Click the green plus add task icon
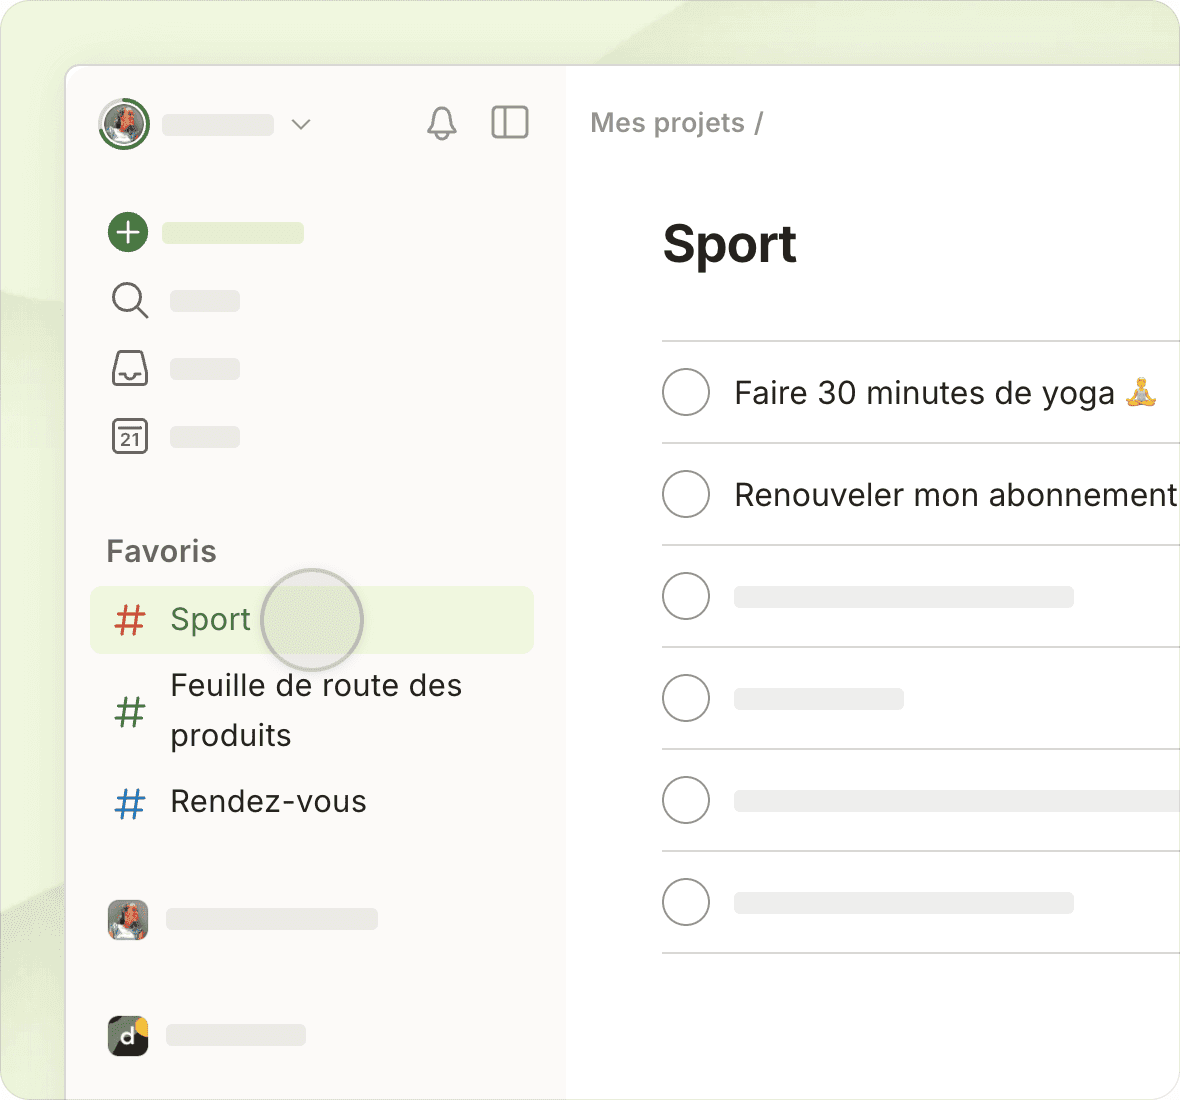The height and width of the screenshot is (1100, 1180). (x=128, y=232)
